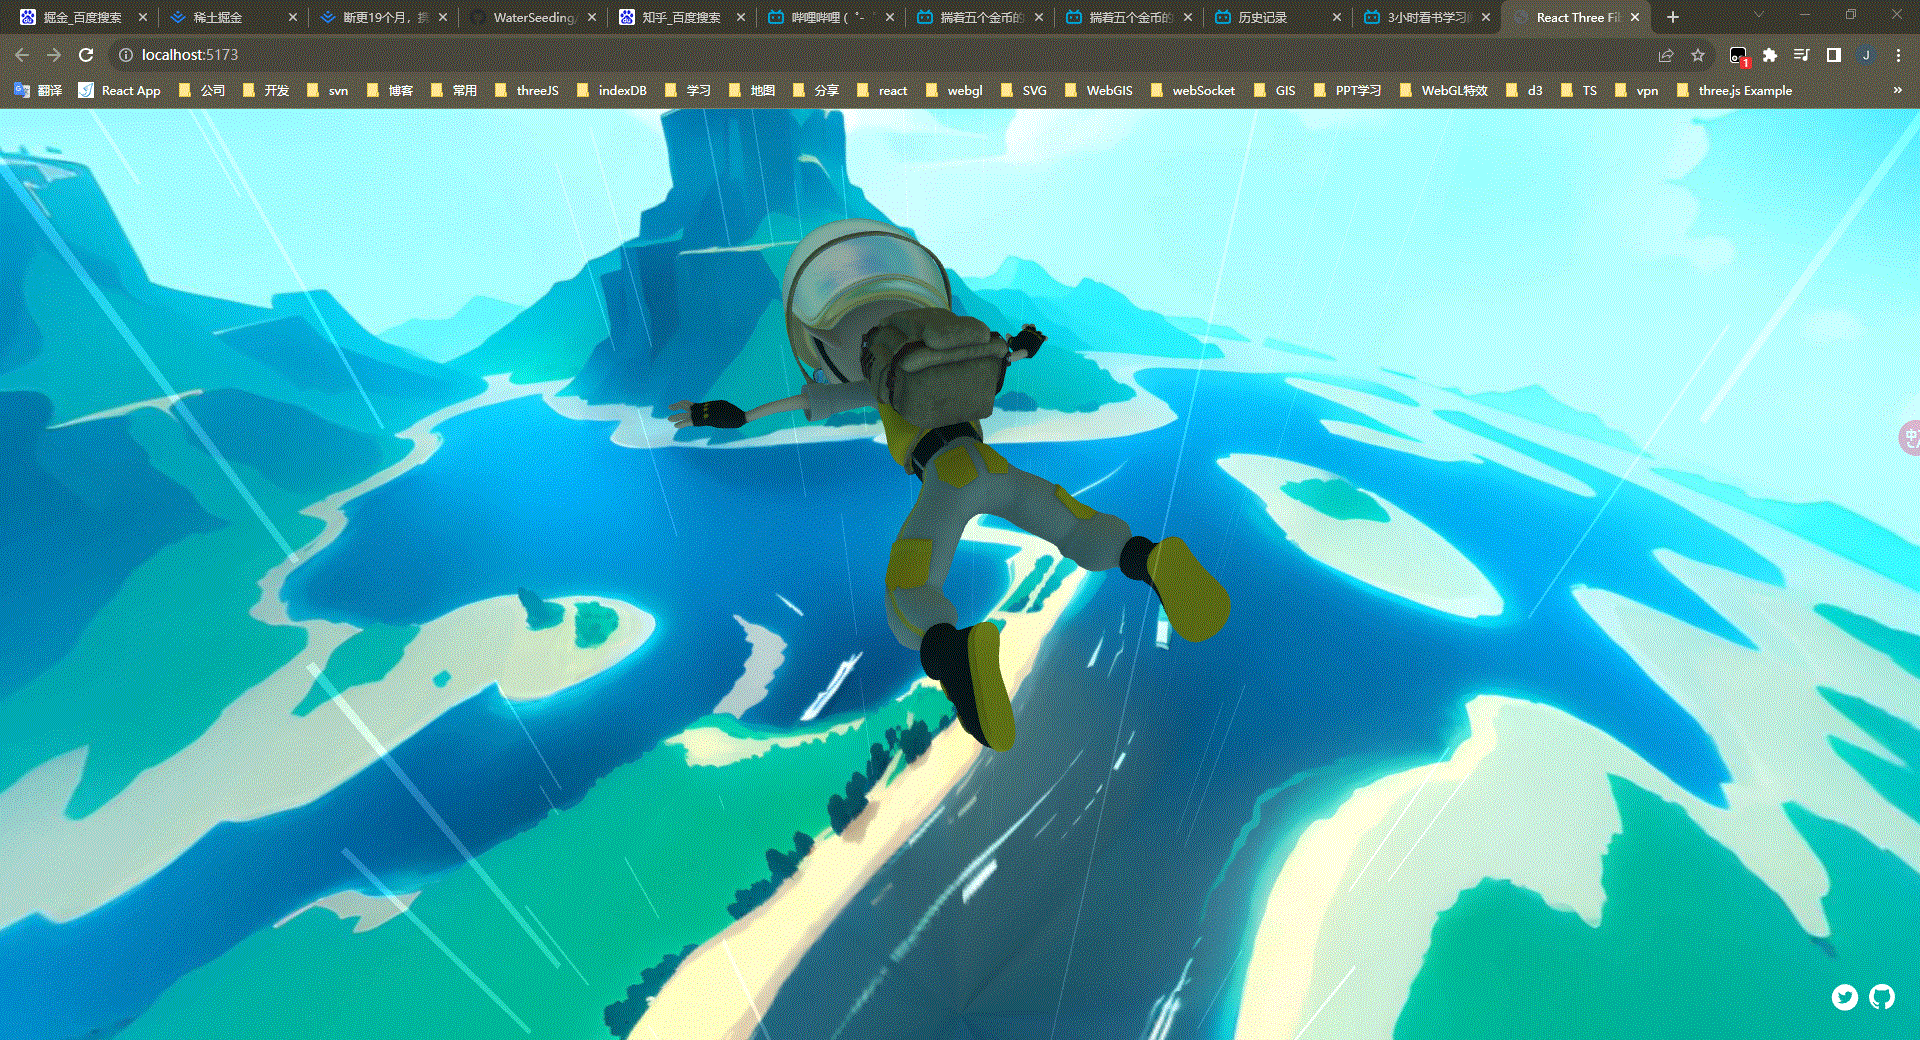Open the React App bookmark
Screen dimensions: 1920x1040
(120, 90)
